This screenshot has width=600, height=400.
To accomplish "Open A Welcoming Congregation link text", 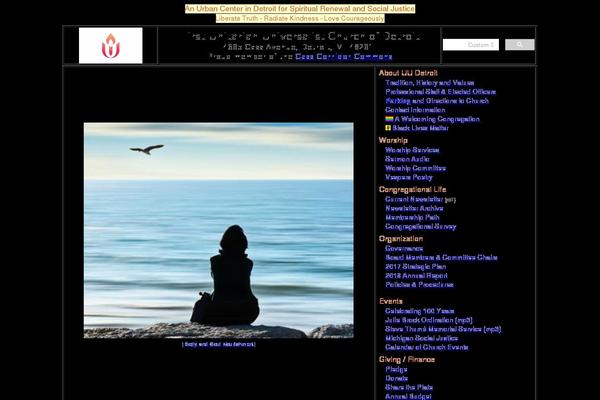I will tap(437, 119).
